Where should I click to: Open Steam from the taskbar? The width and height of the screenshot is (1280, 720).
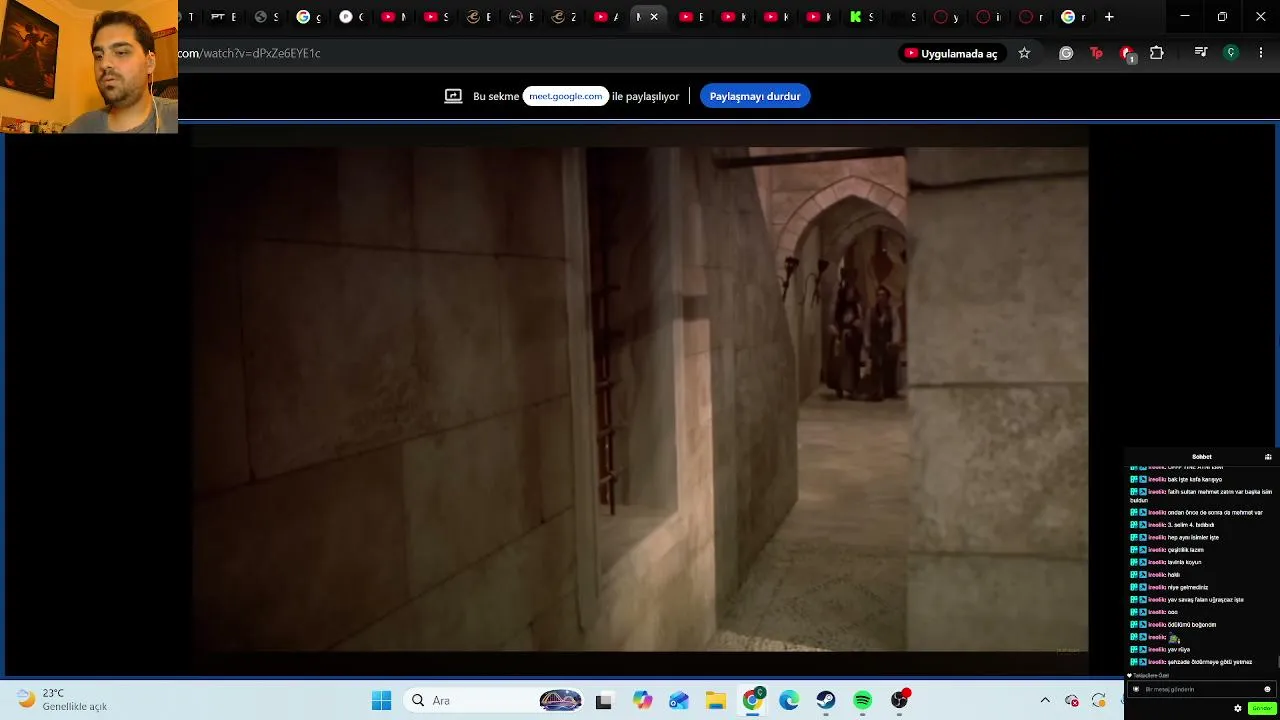[826, 701]
